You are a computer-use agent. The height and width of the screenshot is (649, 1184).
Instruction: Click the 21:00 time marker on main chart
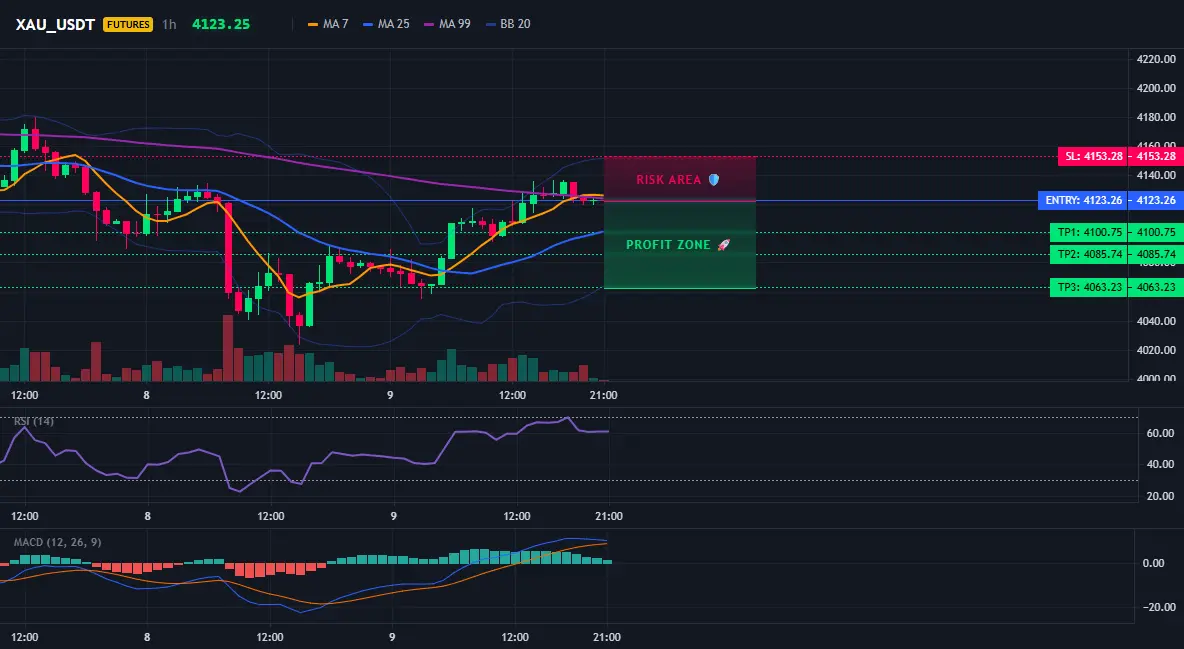point(603,395)
